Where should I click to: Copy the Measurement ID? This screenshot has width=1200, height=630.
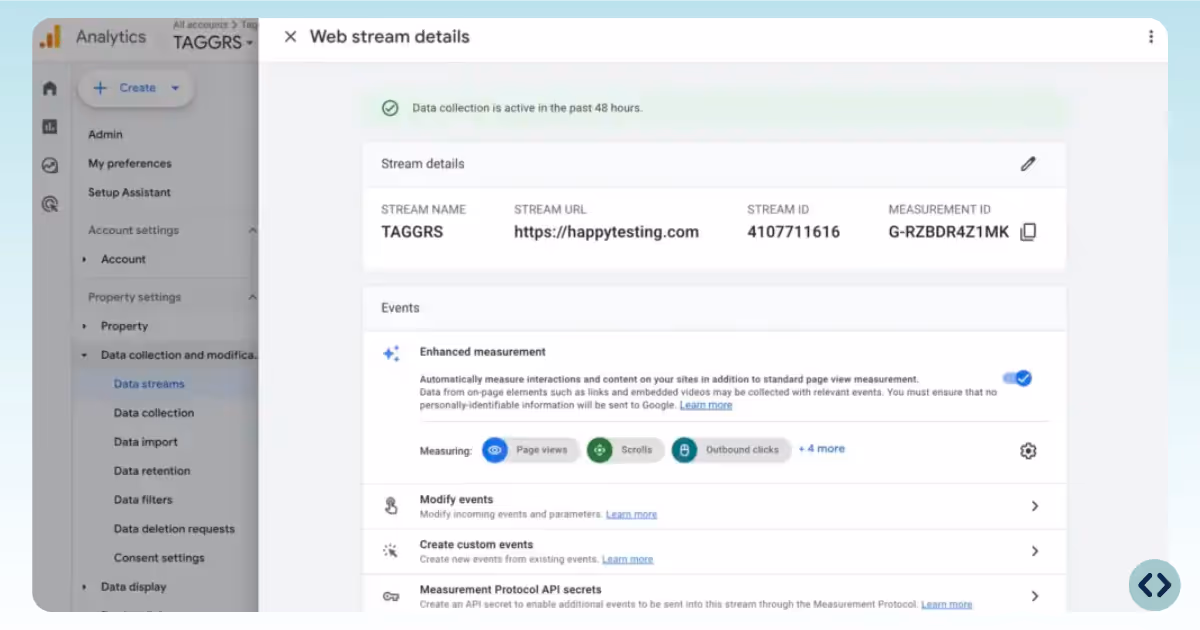coord(1028,232)
